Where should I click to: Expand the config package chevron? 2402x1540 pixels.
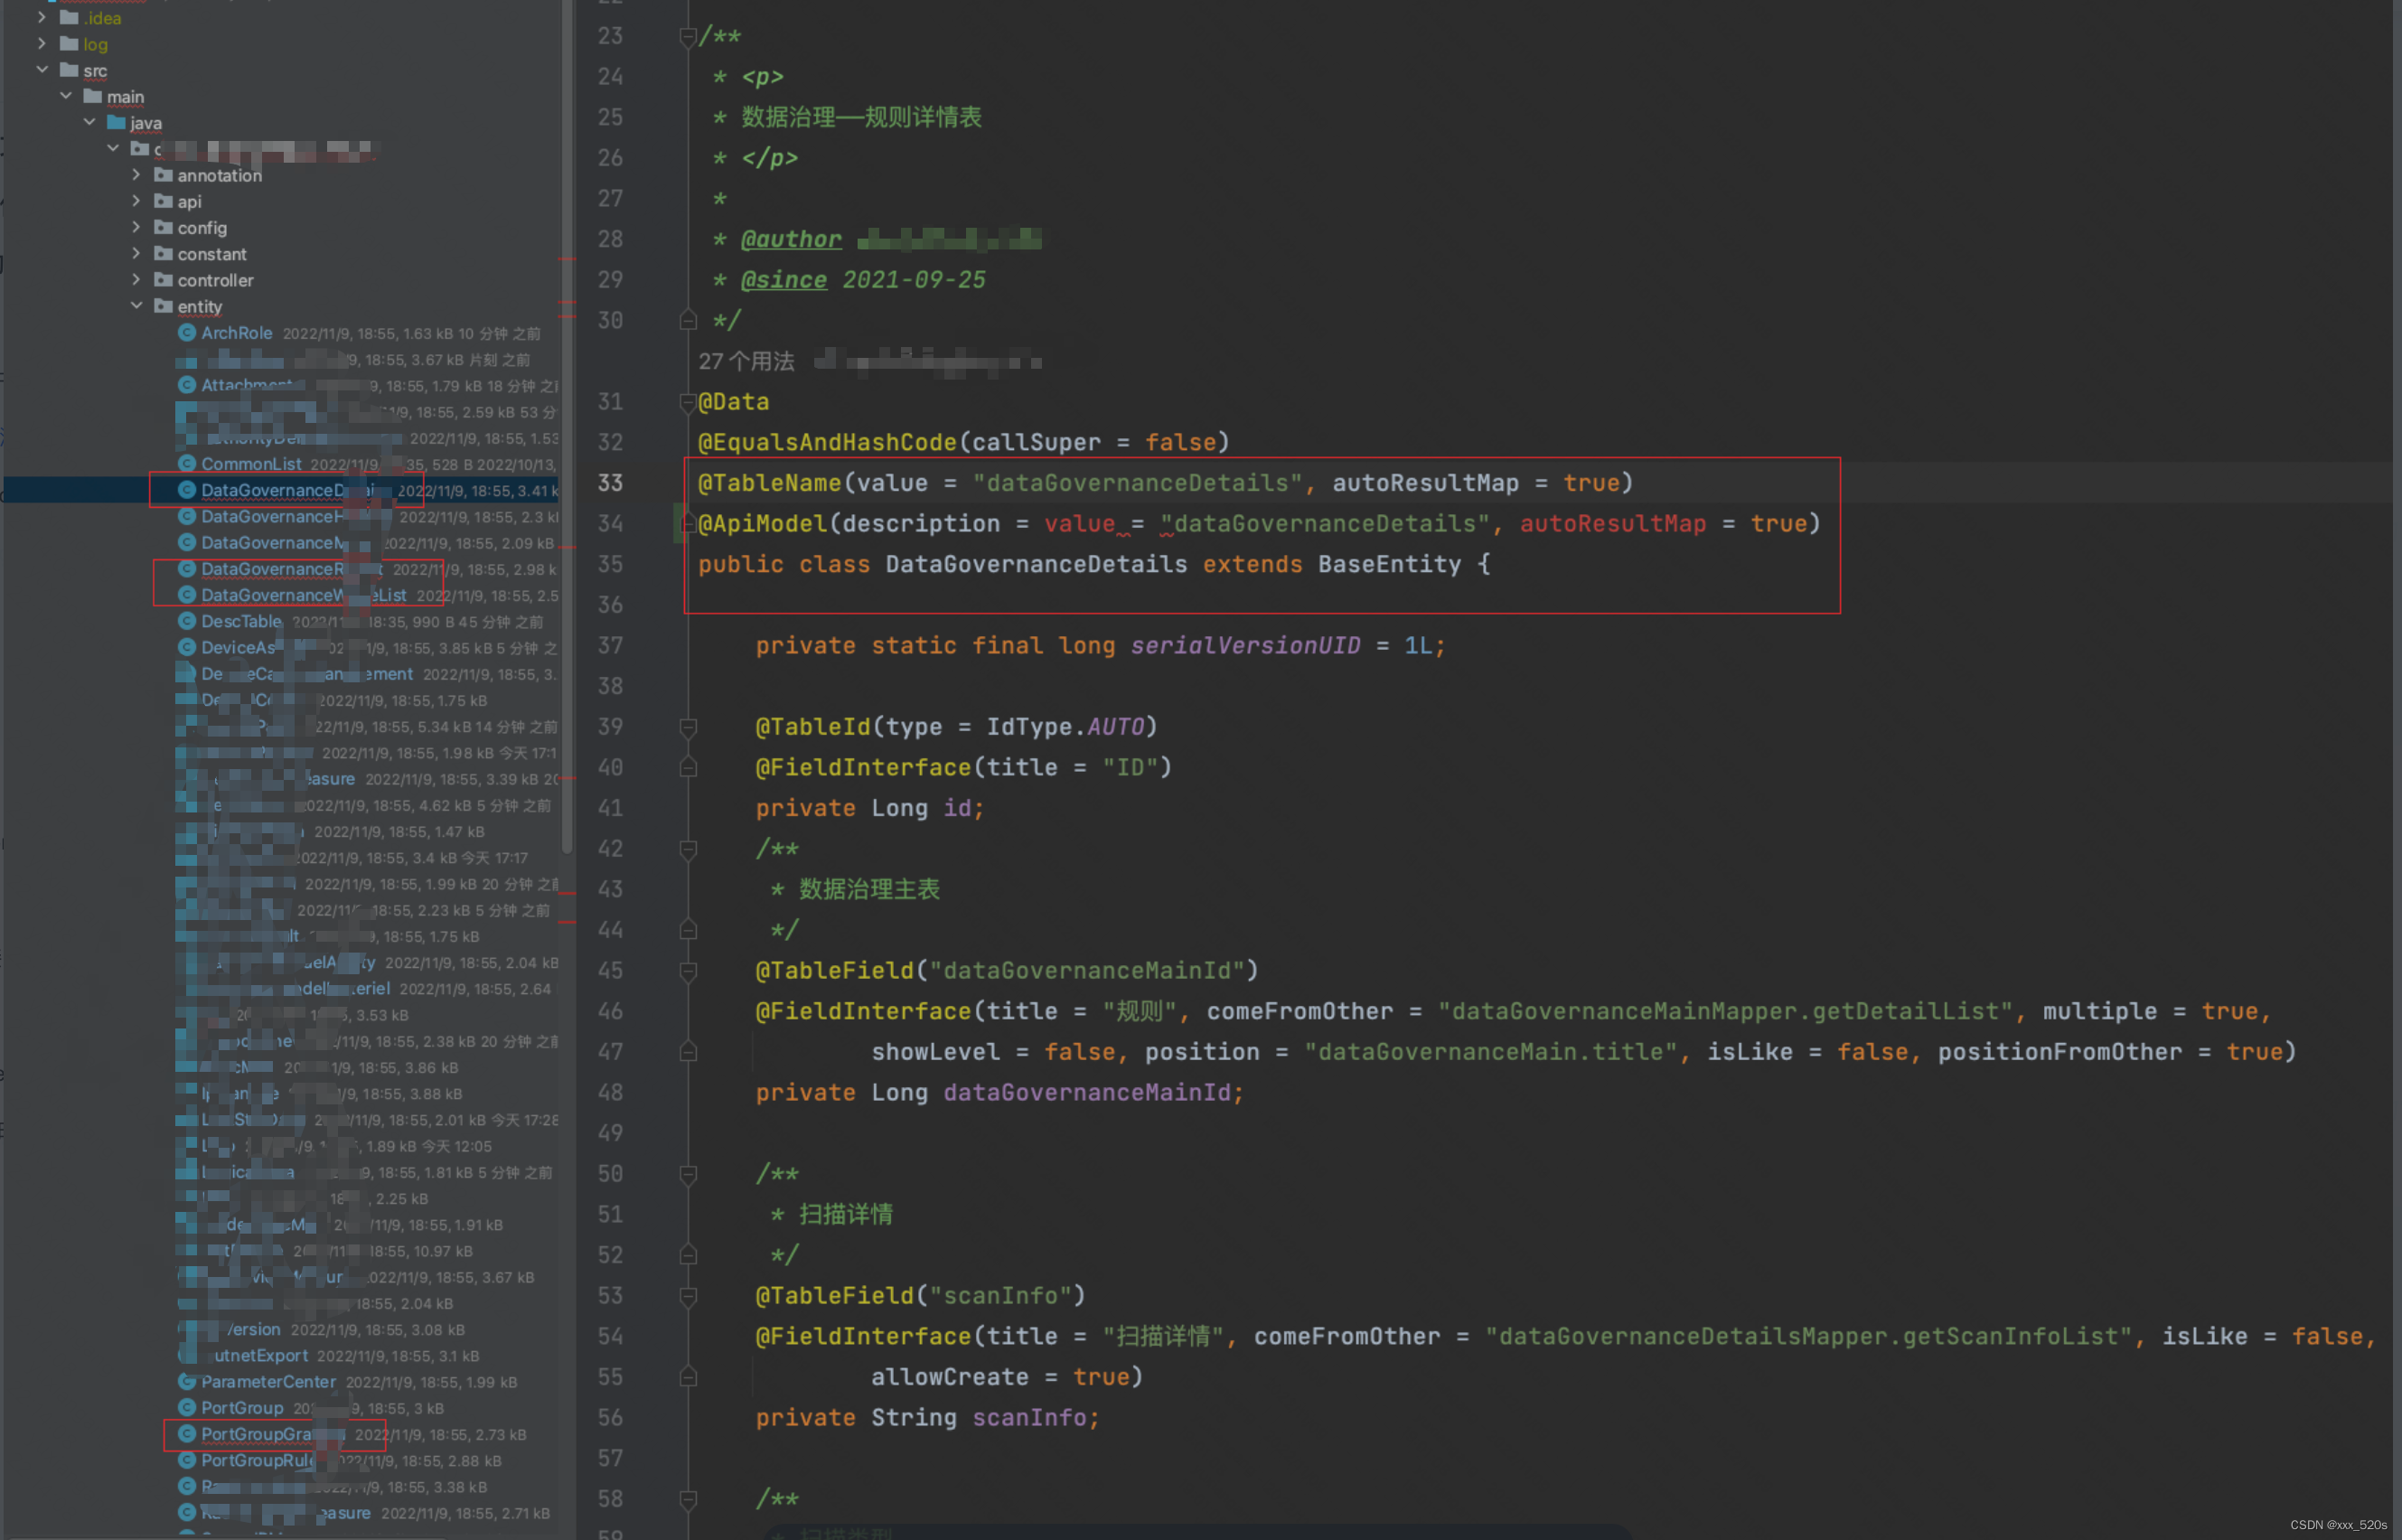click(x=136, y=226)
